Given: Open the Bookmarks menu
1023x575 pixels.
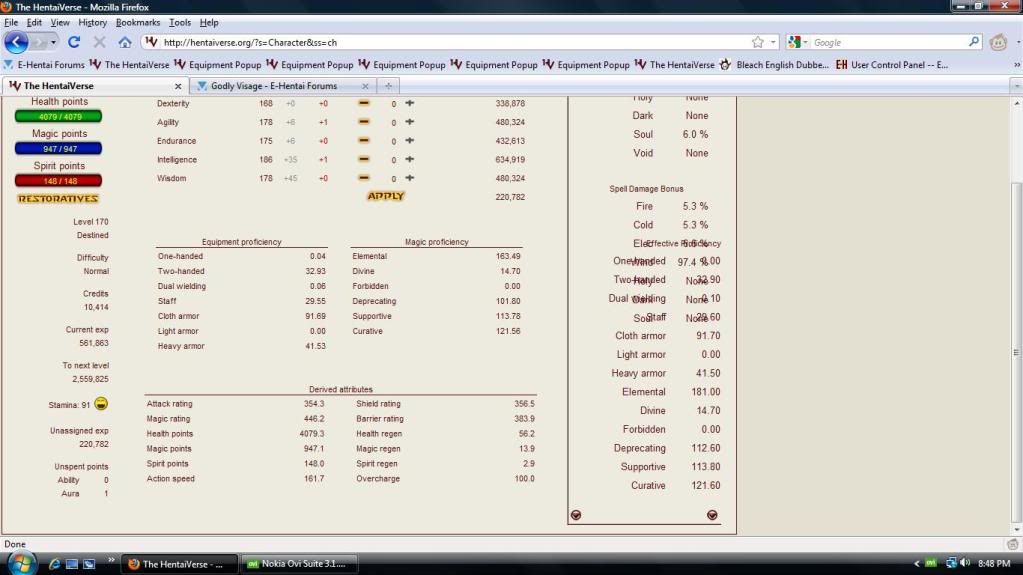Looking at the screenshot, I should point(138,22).
